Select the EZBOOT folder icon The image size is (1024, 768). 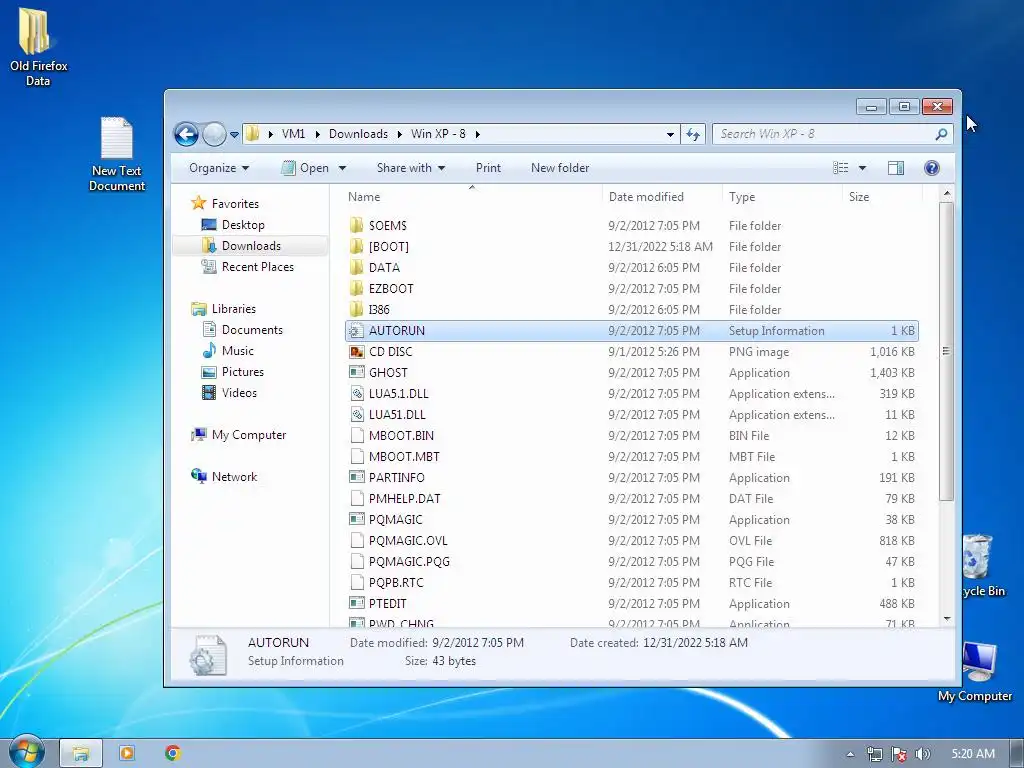(x=357, y=288)
